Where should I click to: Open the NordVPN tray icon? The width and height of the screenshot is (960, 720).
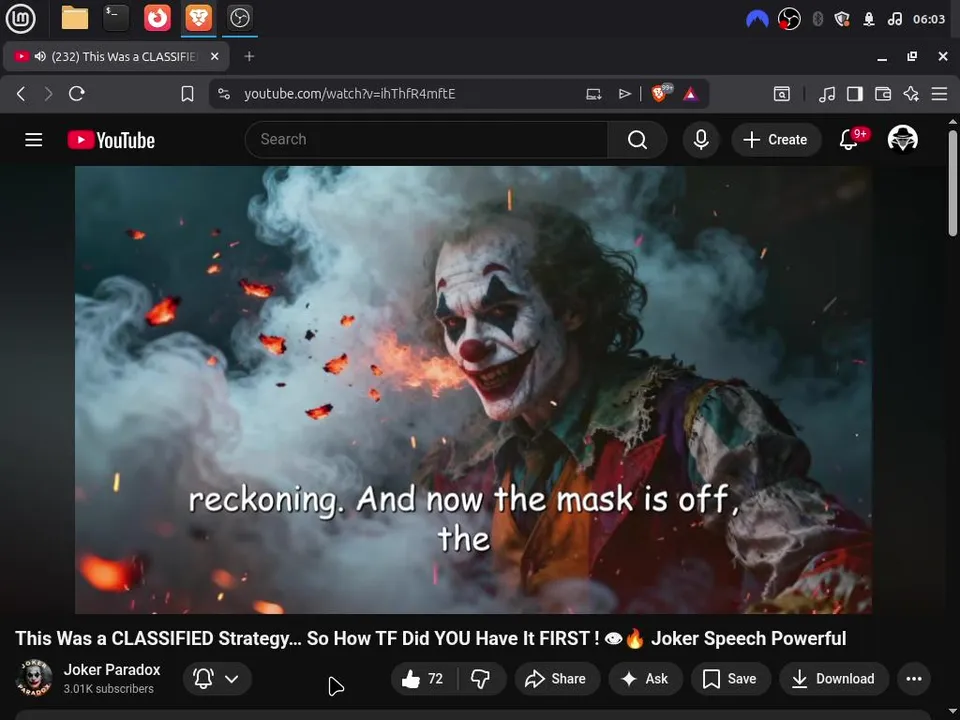(x=757, y=20)
